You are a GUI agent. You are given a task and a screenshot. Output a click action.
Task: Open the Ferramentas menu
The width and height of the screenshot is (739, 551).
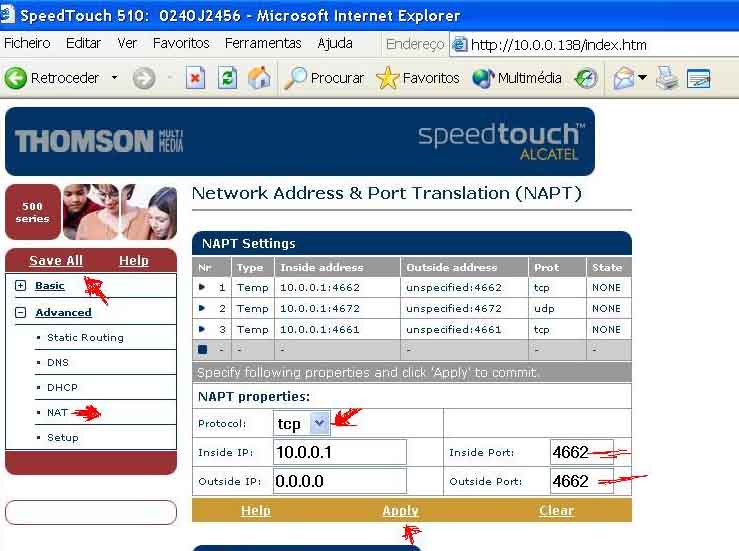coord(263,43)
